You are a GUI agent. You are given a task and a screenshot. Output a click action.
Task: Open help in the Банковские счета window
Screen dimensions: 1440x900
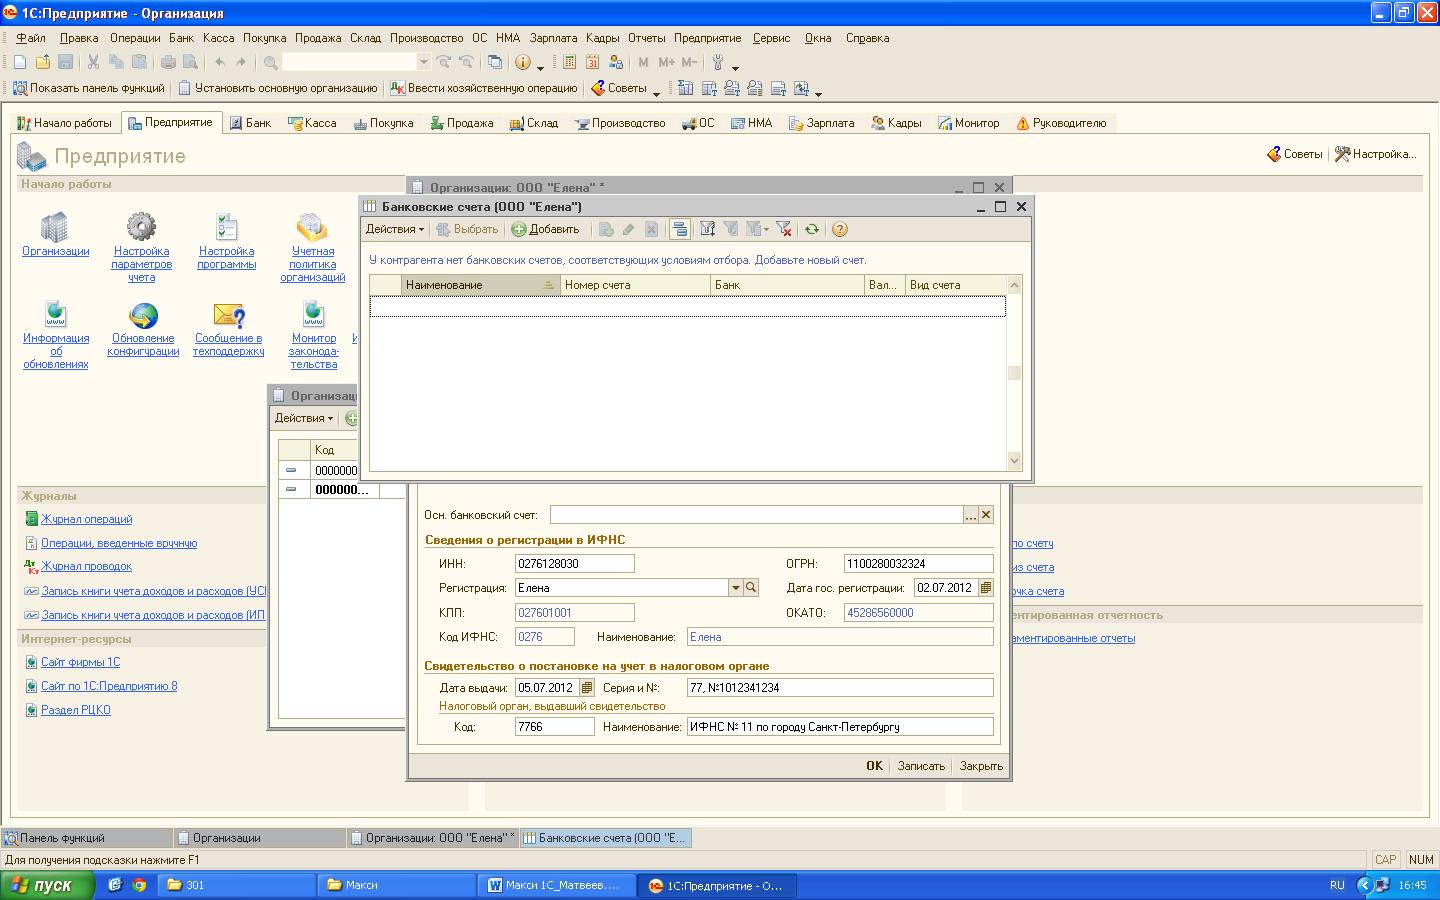tap(840, 229)
